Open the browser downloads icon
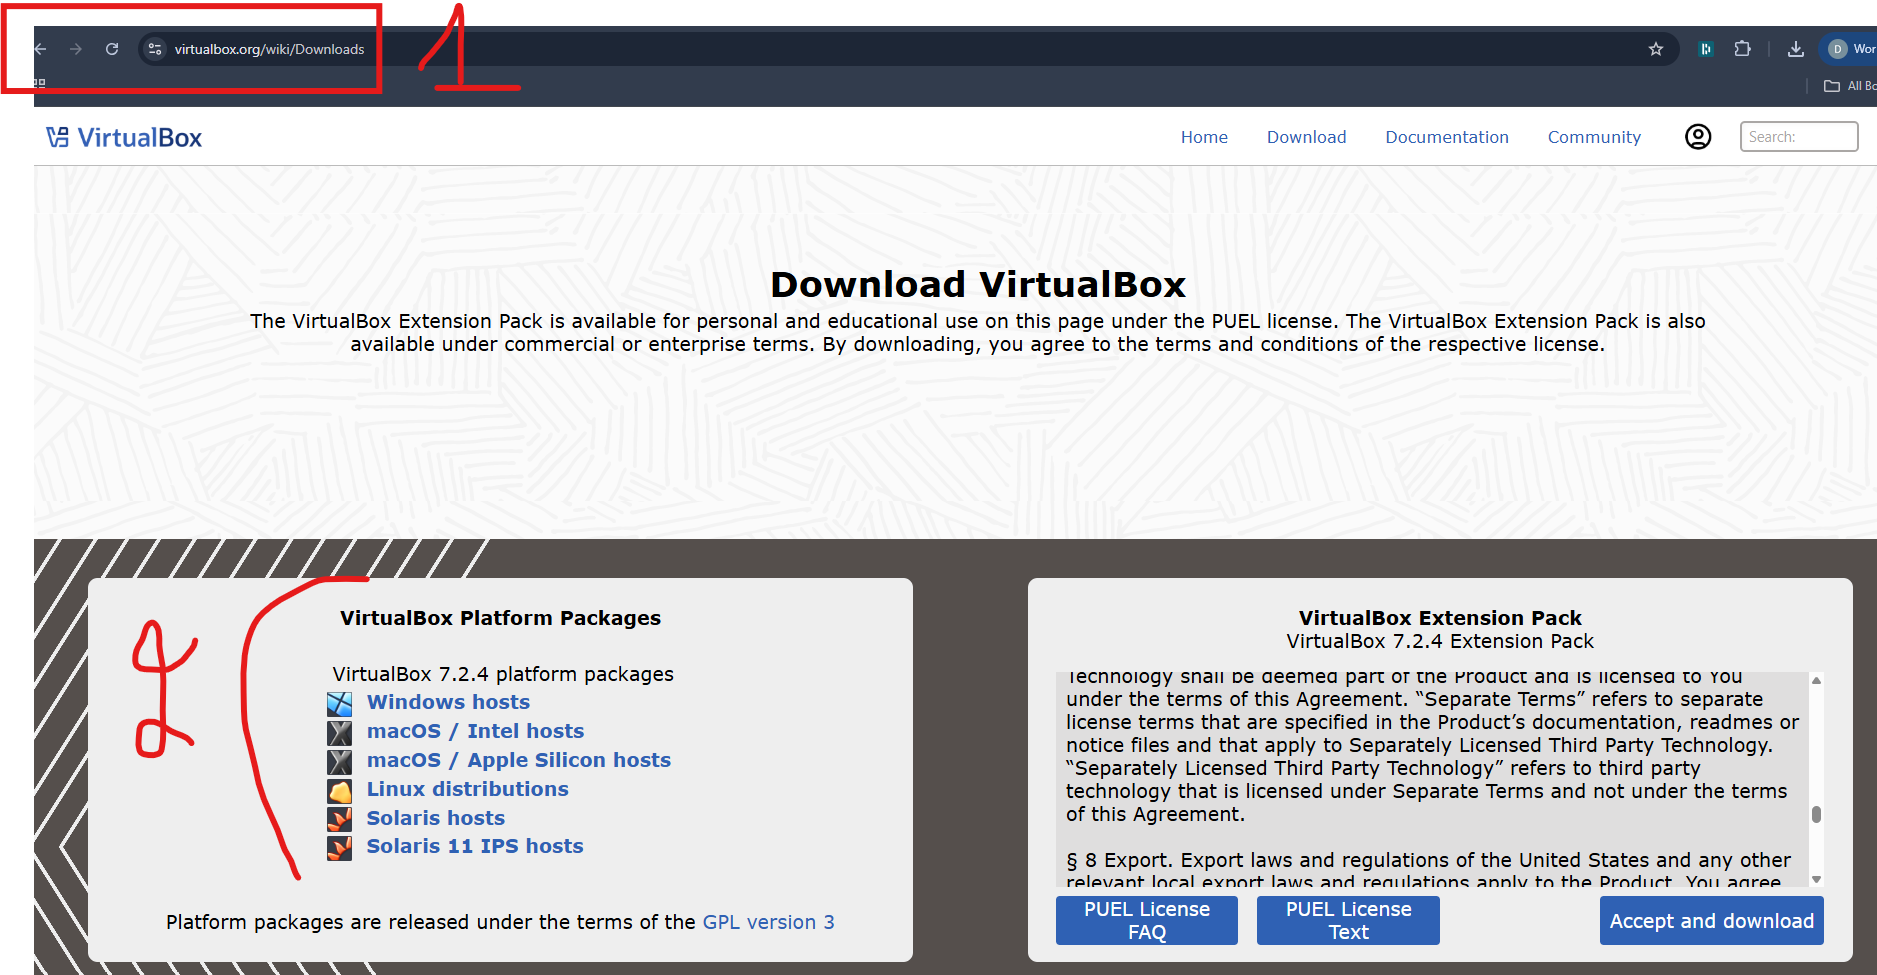 point(1796,49)
